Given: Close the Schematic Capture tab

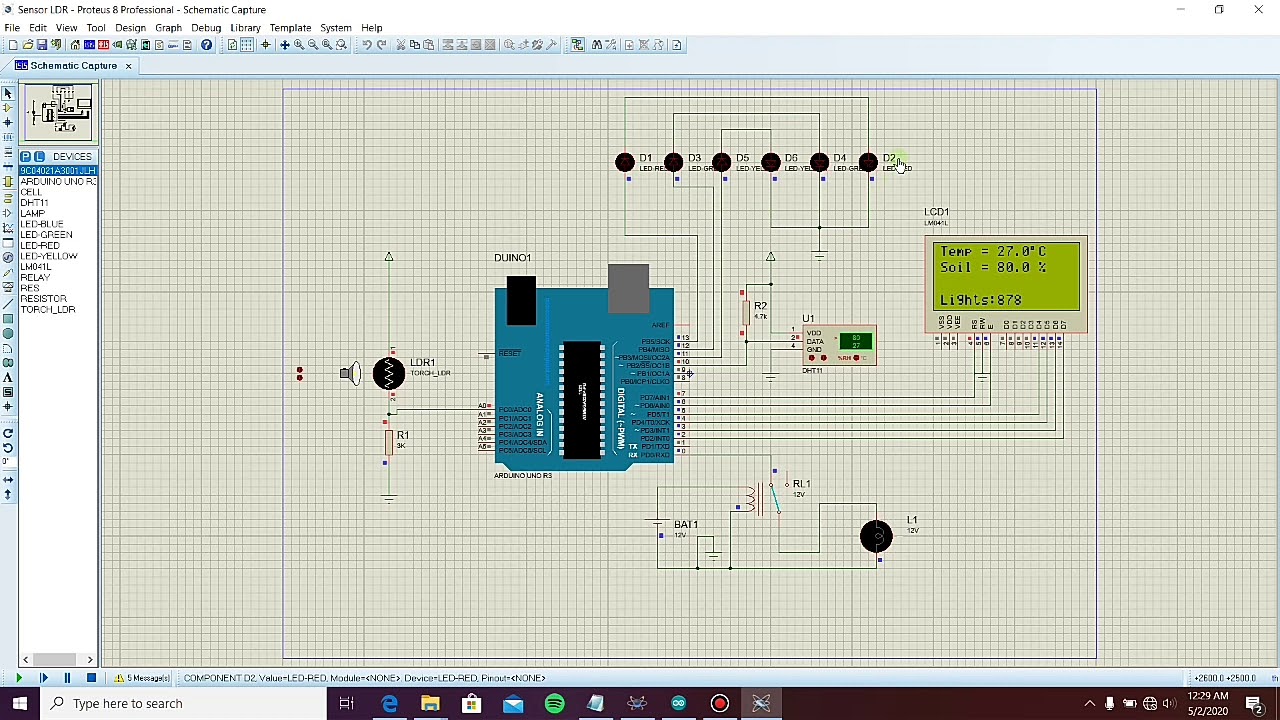Looking at the screenshot, I should click(x=128, y=66).
